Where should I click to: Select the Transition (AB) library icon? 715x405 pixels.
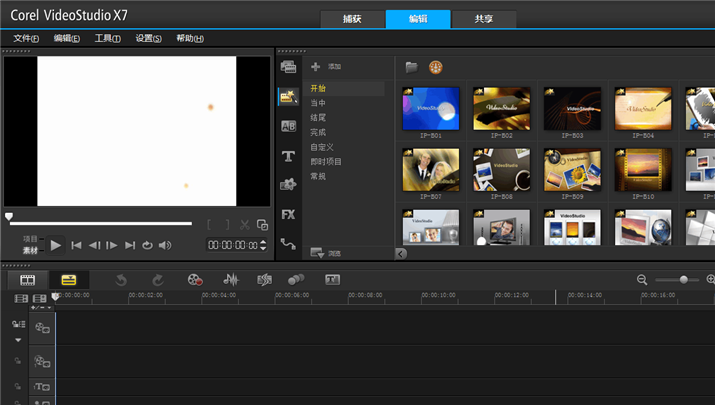(289, 126)
